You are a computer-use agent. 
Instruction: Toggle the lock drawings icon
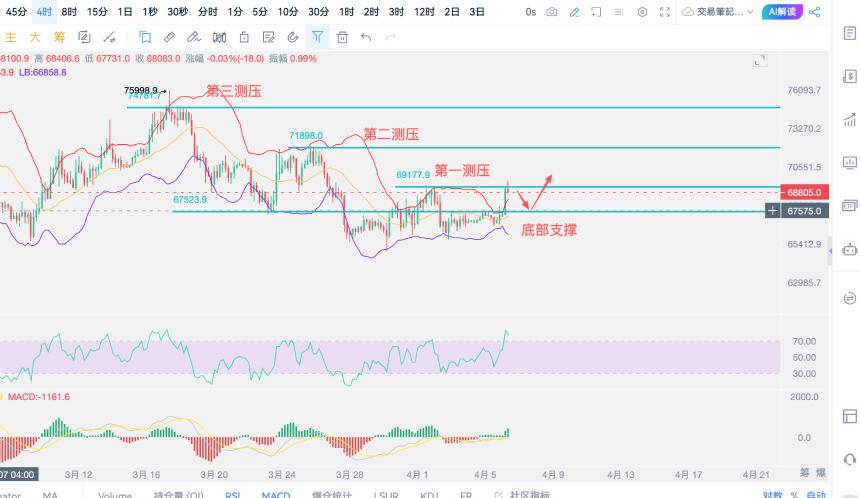click(244, 37)
